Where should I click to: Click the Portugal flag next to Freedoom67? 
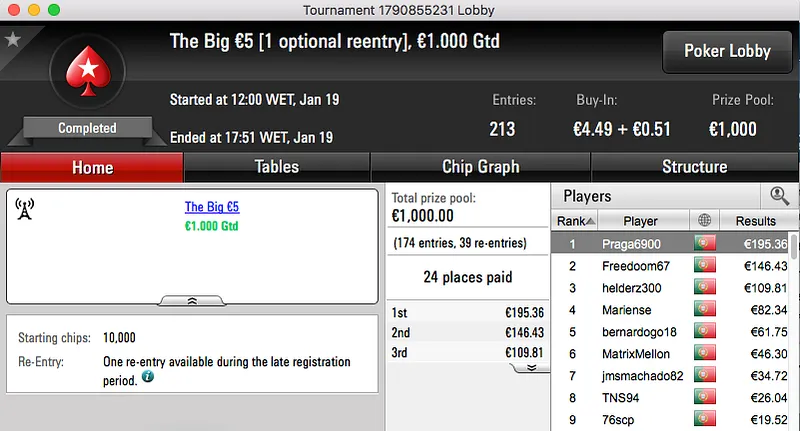click(x=704, y=266)
